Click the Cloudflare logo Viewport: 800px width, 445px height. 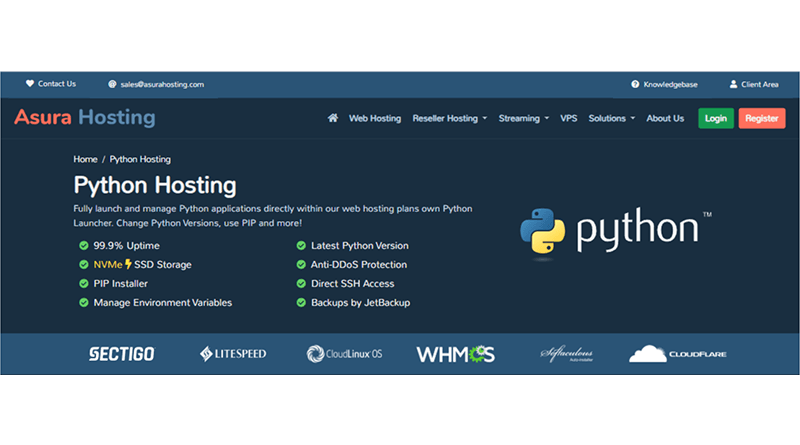coord(678,354)
